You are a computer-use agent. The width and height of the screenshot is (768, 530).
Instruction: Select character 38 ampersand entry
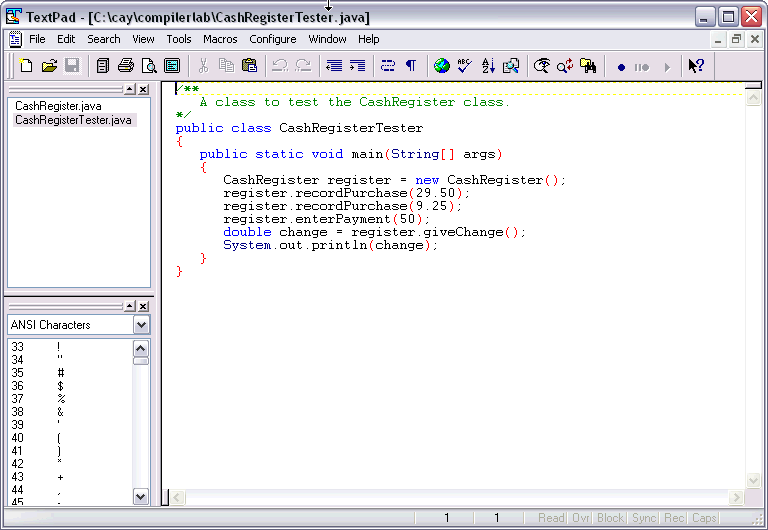coord(69,412)
